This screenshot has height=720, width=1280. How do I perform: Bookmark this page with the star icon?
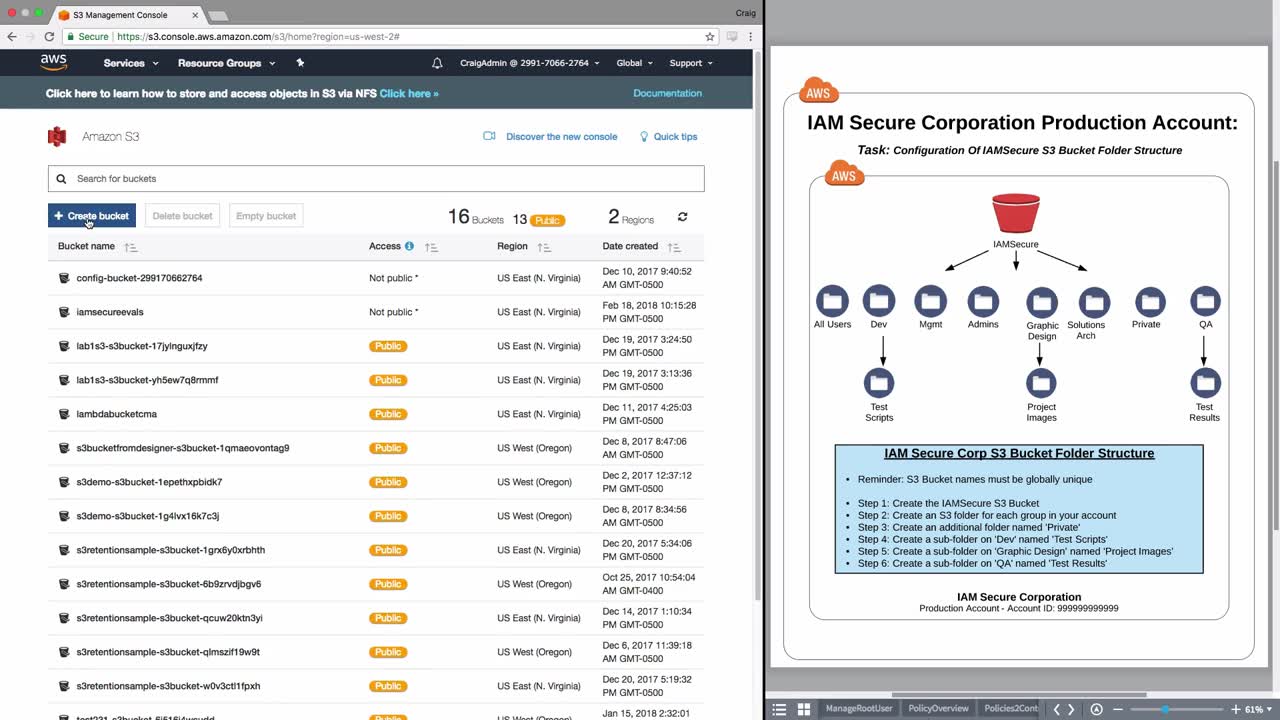point(710,37)
